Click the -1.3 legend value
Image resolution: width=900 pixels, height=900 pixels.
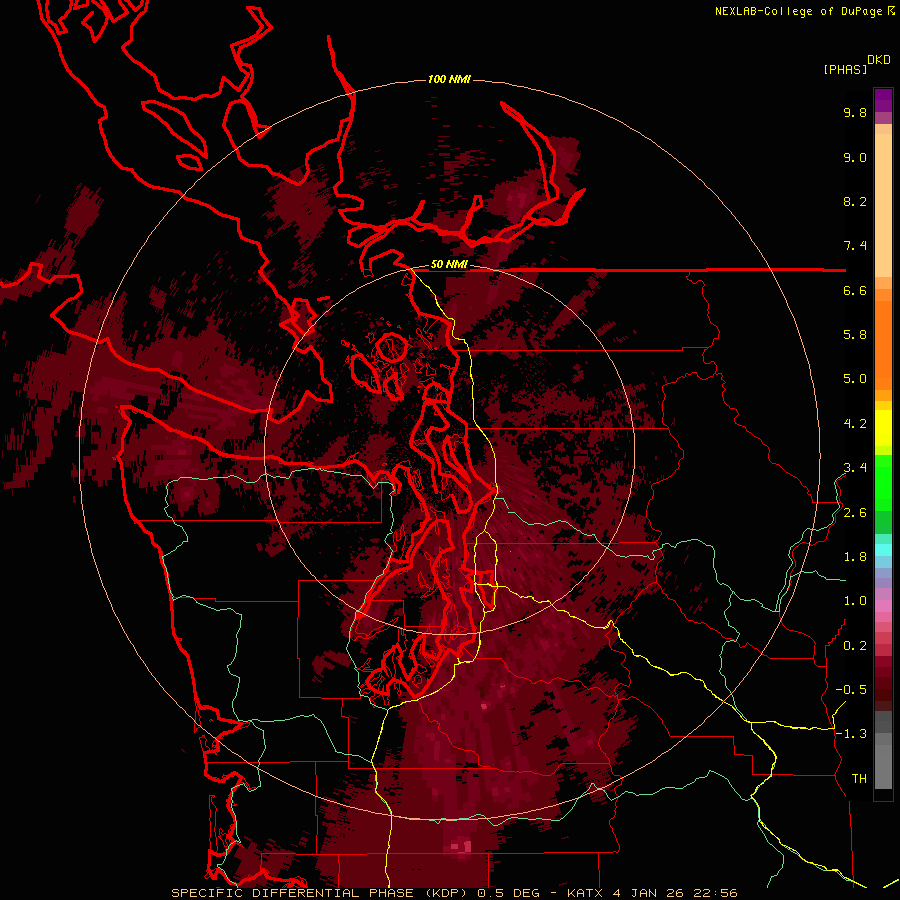pos(851,734)
